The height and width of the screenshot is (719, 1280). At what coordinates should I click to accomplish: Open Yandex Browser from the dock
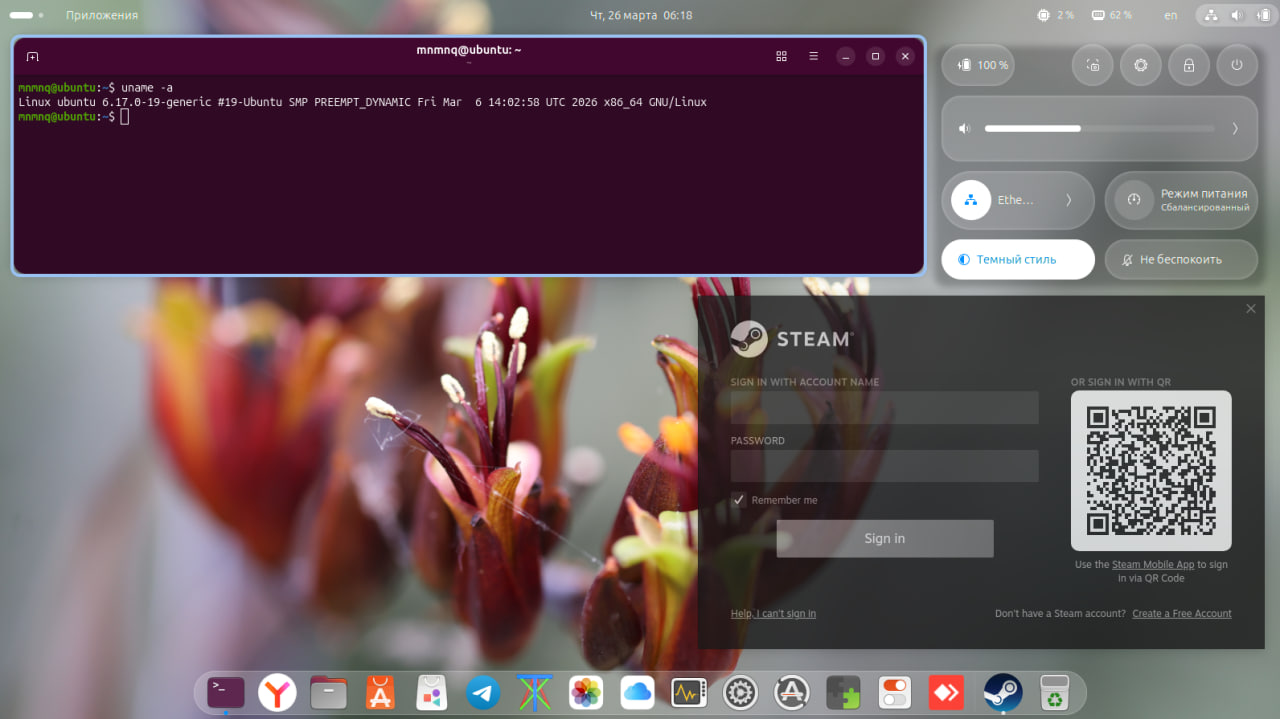pos(277,692)
